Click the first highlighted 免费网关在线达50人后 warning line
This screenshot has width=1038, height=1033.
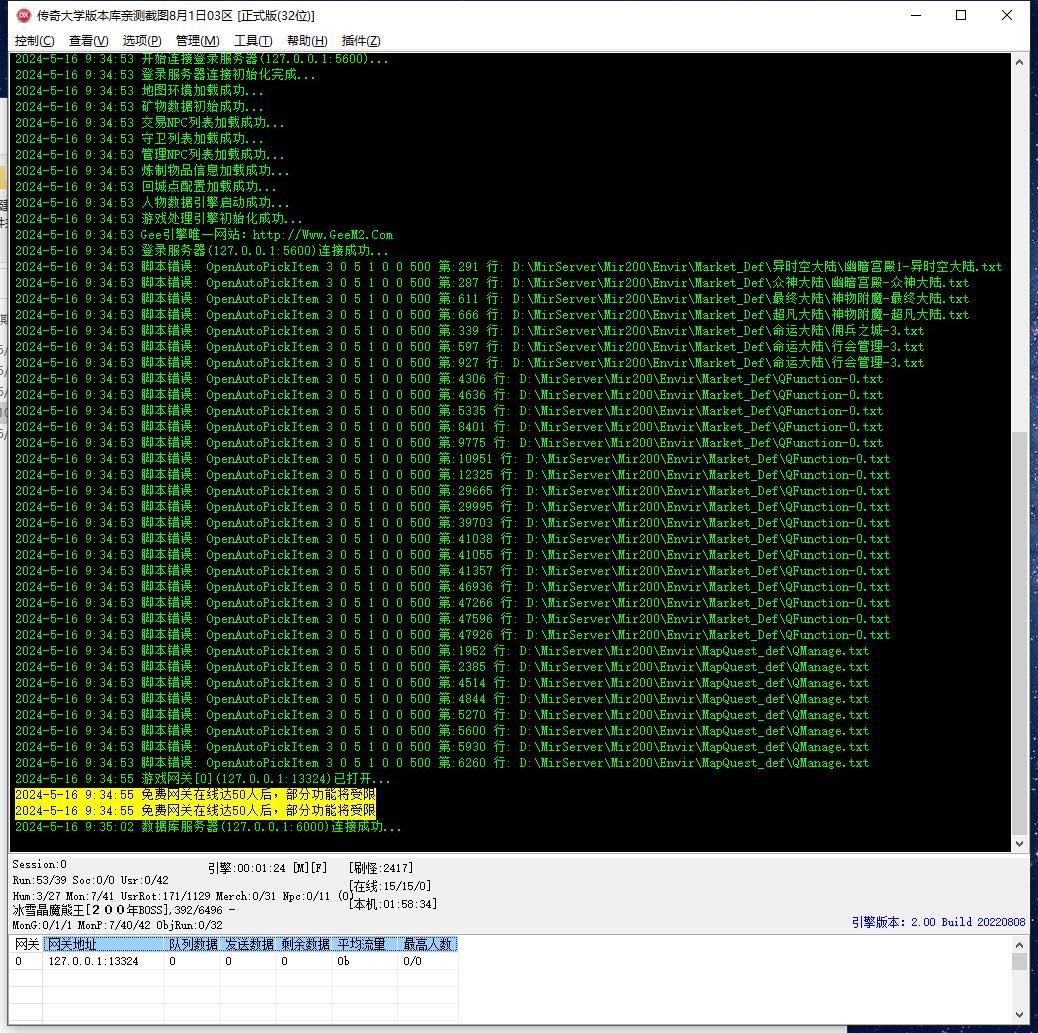click(195, 795)
